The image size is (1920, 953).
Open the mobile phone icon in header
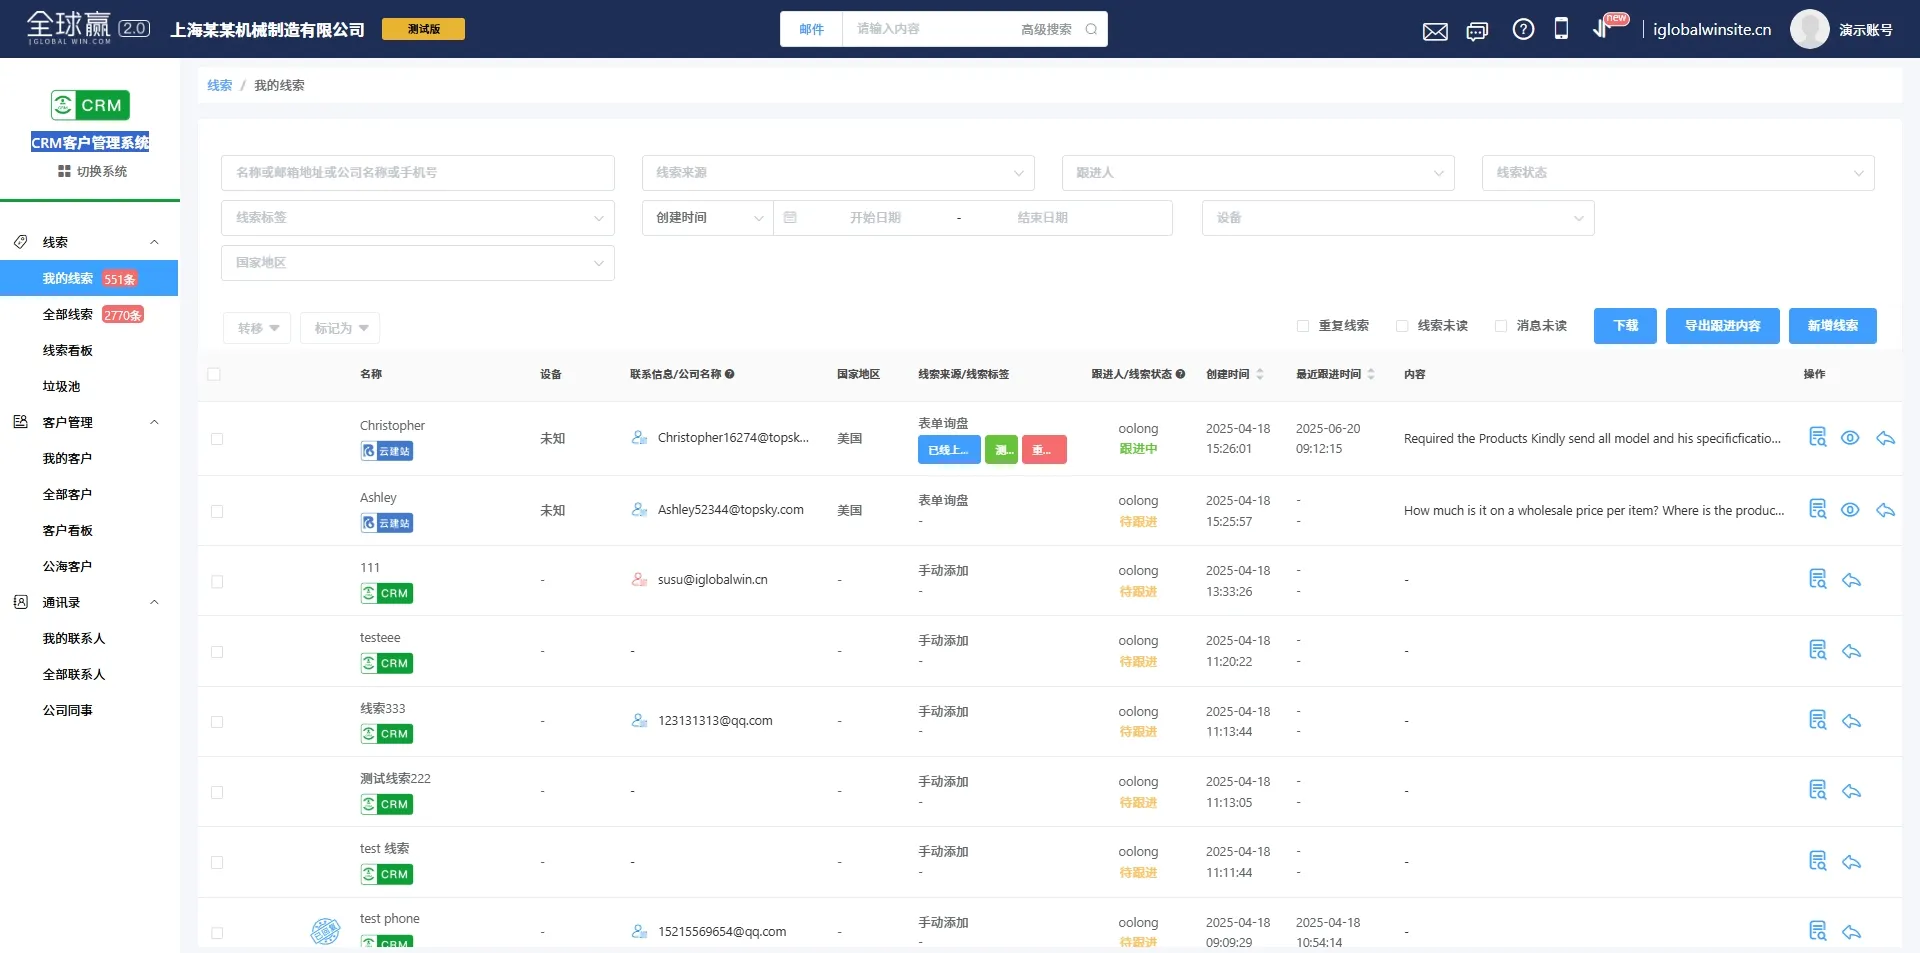1561,29
